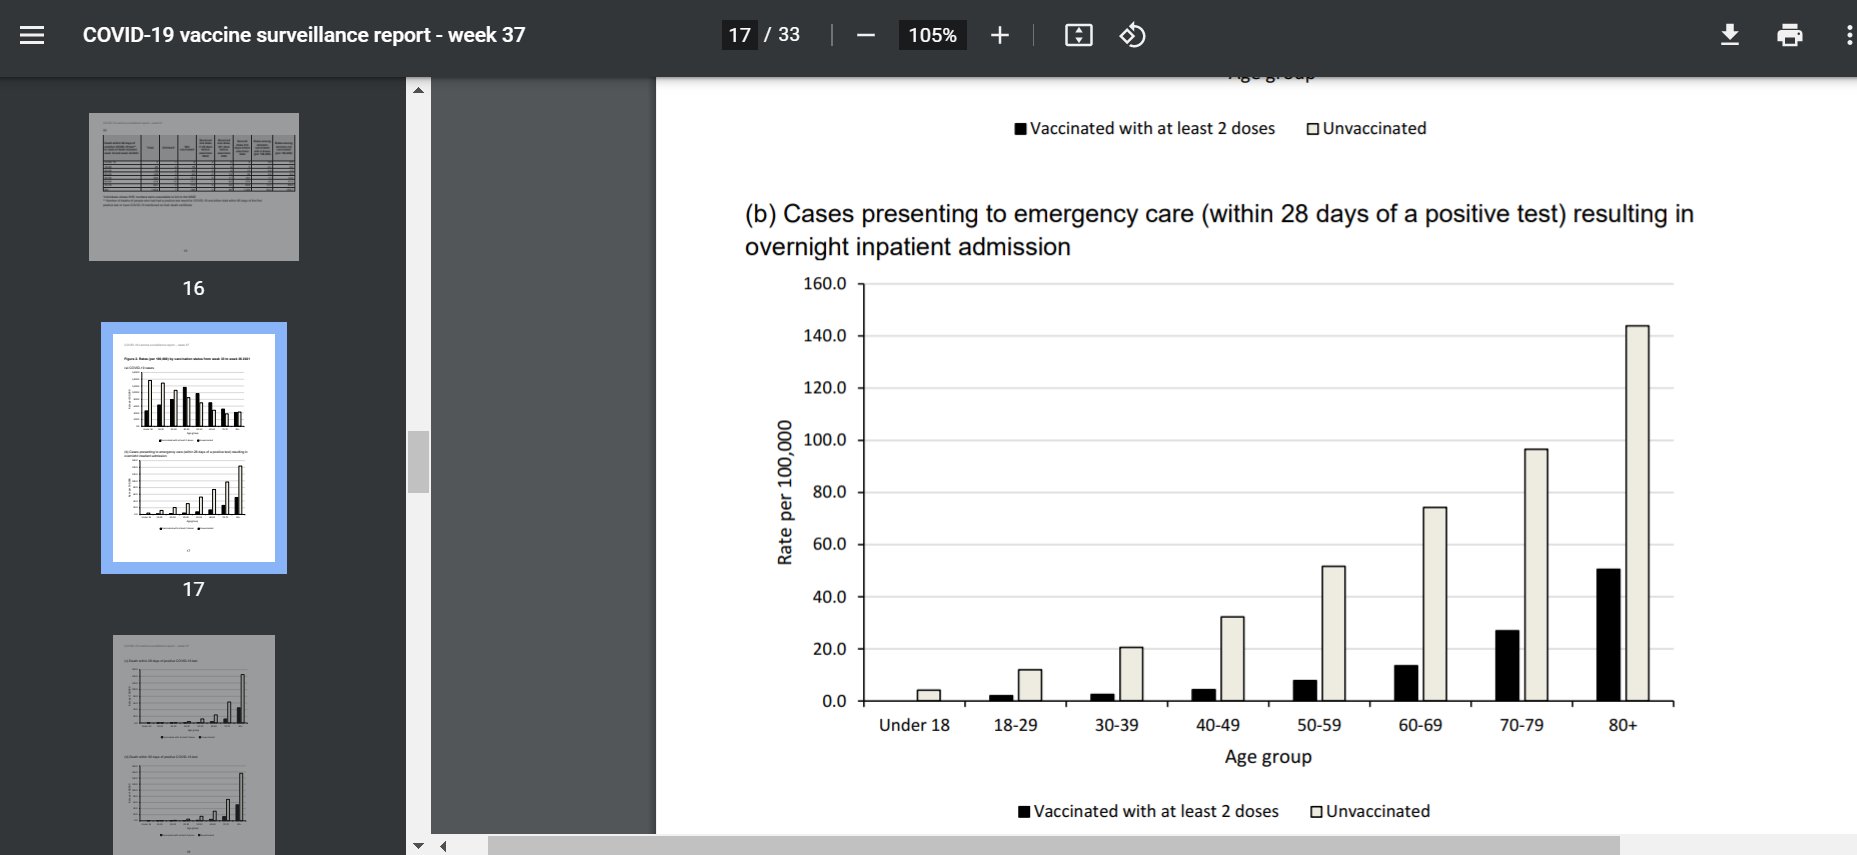Click the vaccinated black bar for 70-79
The width and height of the screenshot is (1857, 855).
point(1507,666)
